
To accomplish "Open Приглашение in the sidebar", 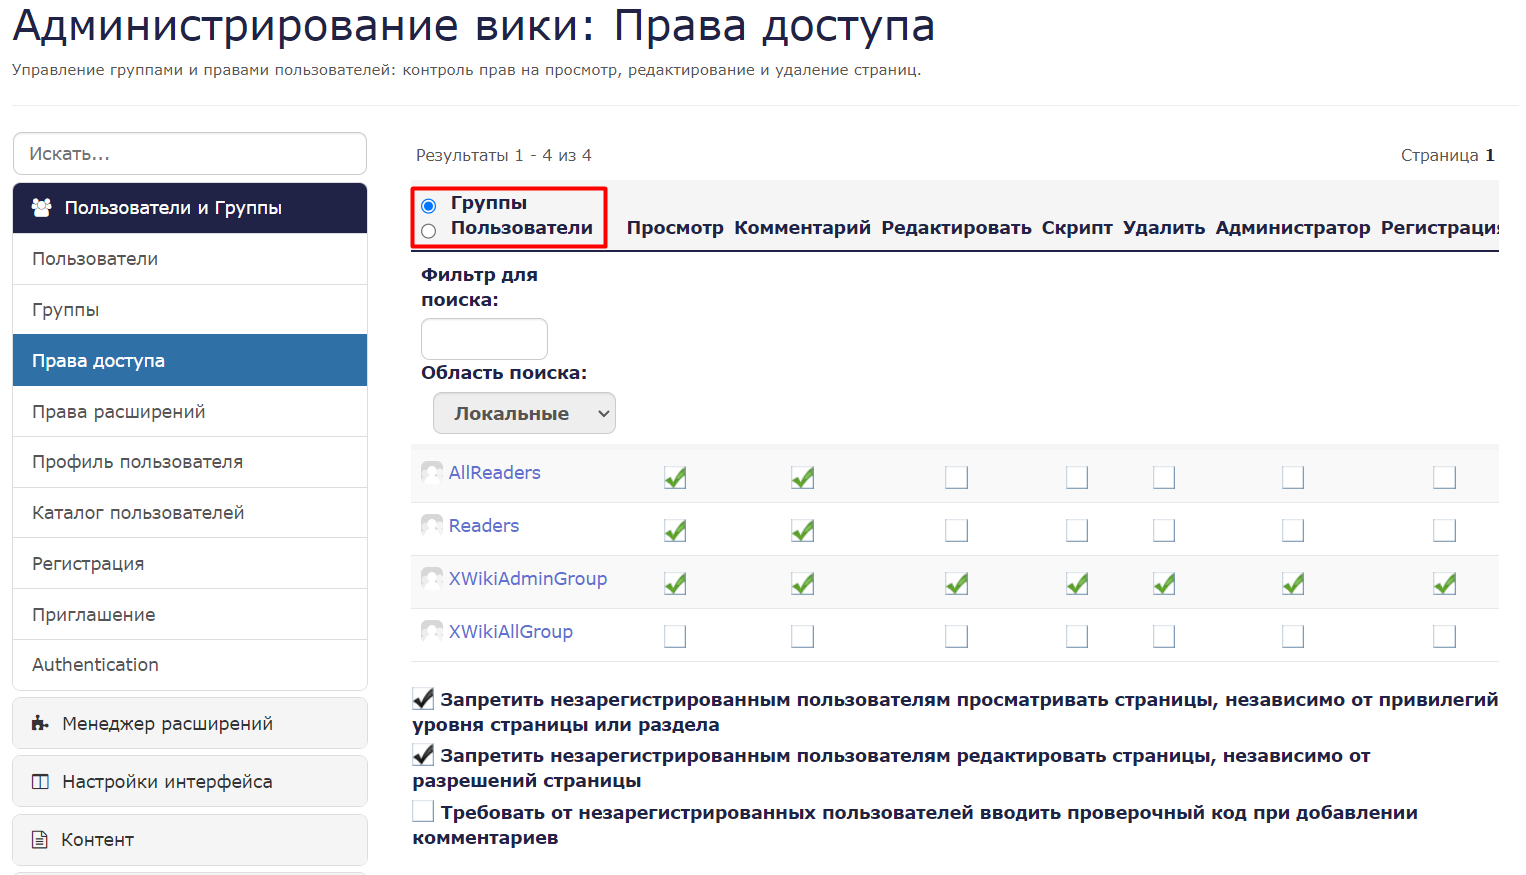I will pos(190,615).
